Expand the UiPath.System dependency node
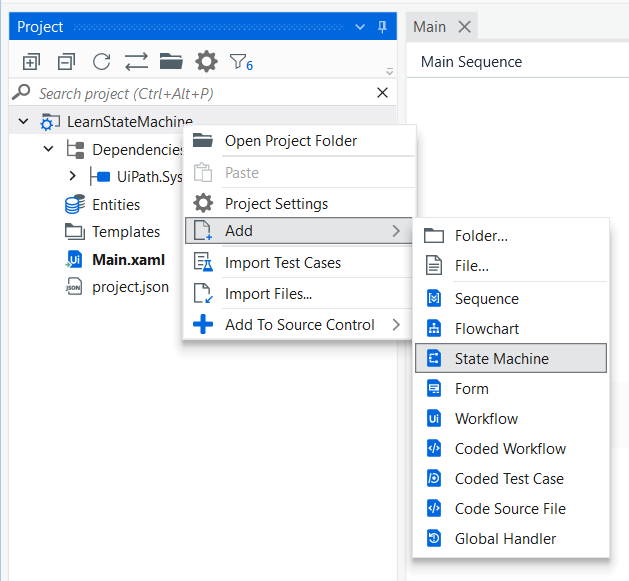Screen dimensions: 629x581 coord(73,176)
